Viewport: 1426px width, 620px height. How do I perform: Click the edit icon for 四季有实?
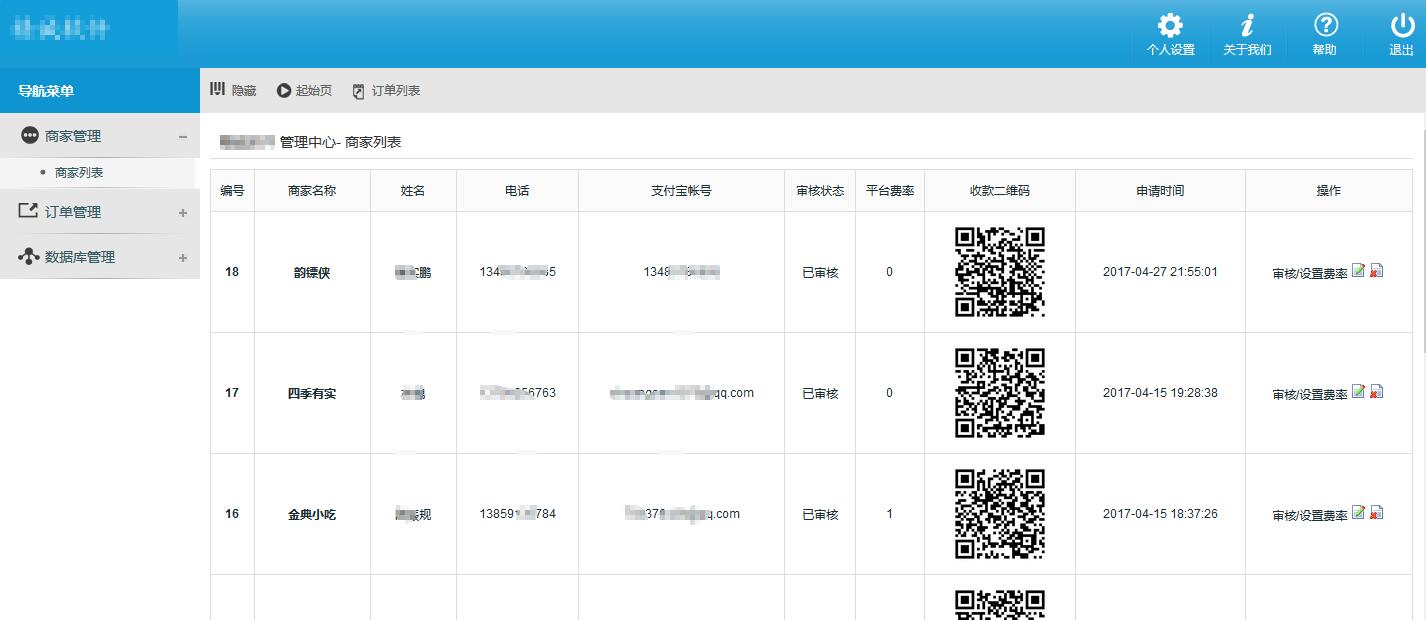tap(1358, 391)
